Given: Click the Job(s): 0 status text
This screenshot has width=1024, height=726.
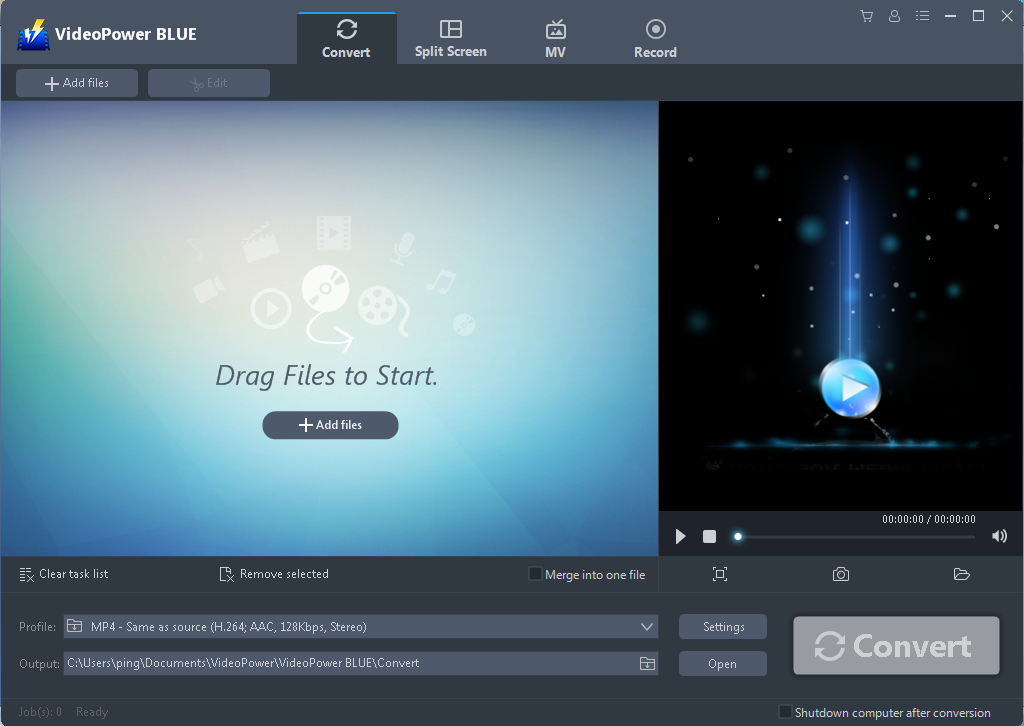Looking at the screenshot, I should click(40, 712).
